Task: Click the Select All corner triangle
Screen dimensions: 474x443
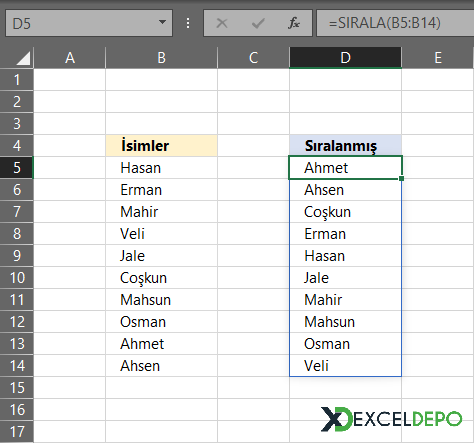Action: coord(23,58)
